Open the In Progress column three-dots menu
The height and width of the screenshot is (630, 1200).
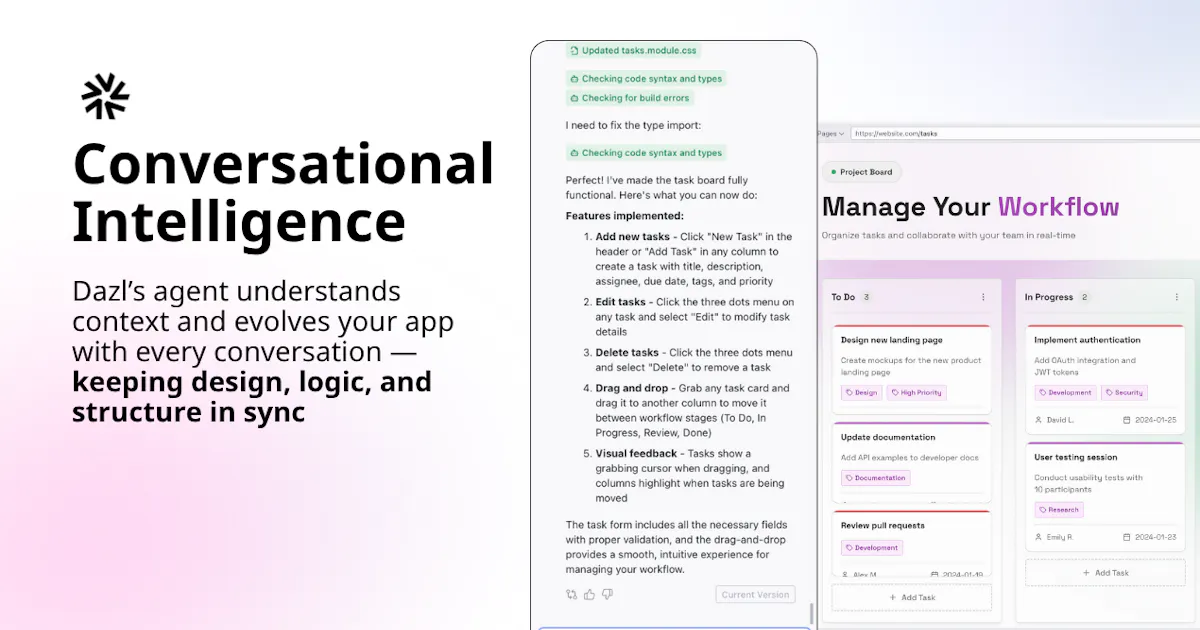[1176, 297]
